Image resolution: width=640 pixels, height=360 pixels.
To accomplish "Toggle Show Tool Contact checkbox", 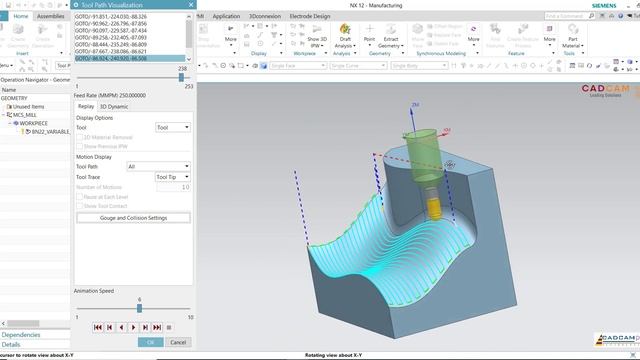I will pos(80,206).
